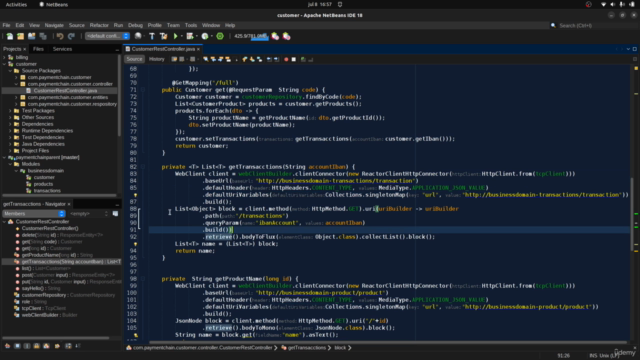
Task: Click the Shift Line Right editor icon
Action: pyautogui.click(x=276, y=60)
